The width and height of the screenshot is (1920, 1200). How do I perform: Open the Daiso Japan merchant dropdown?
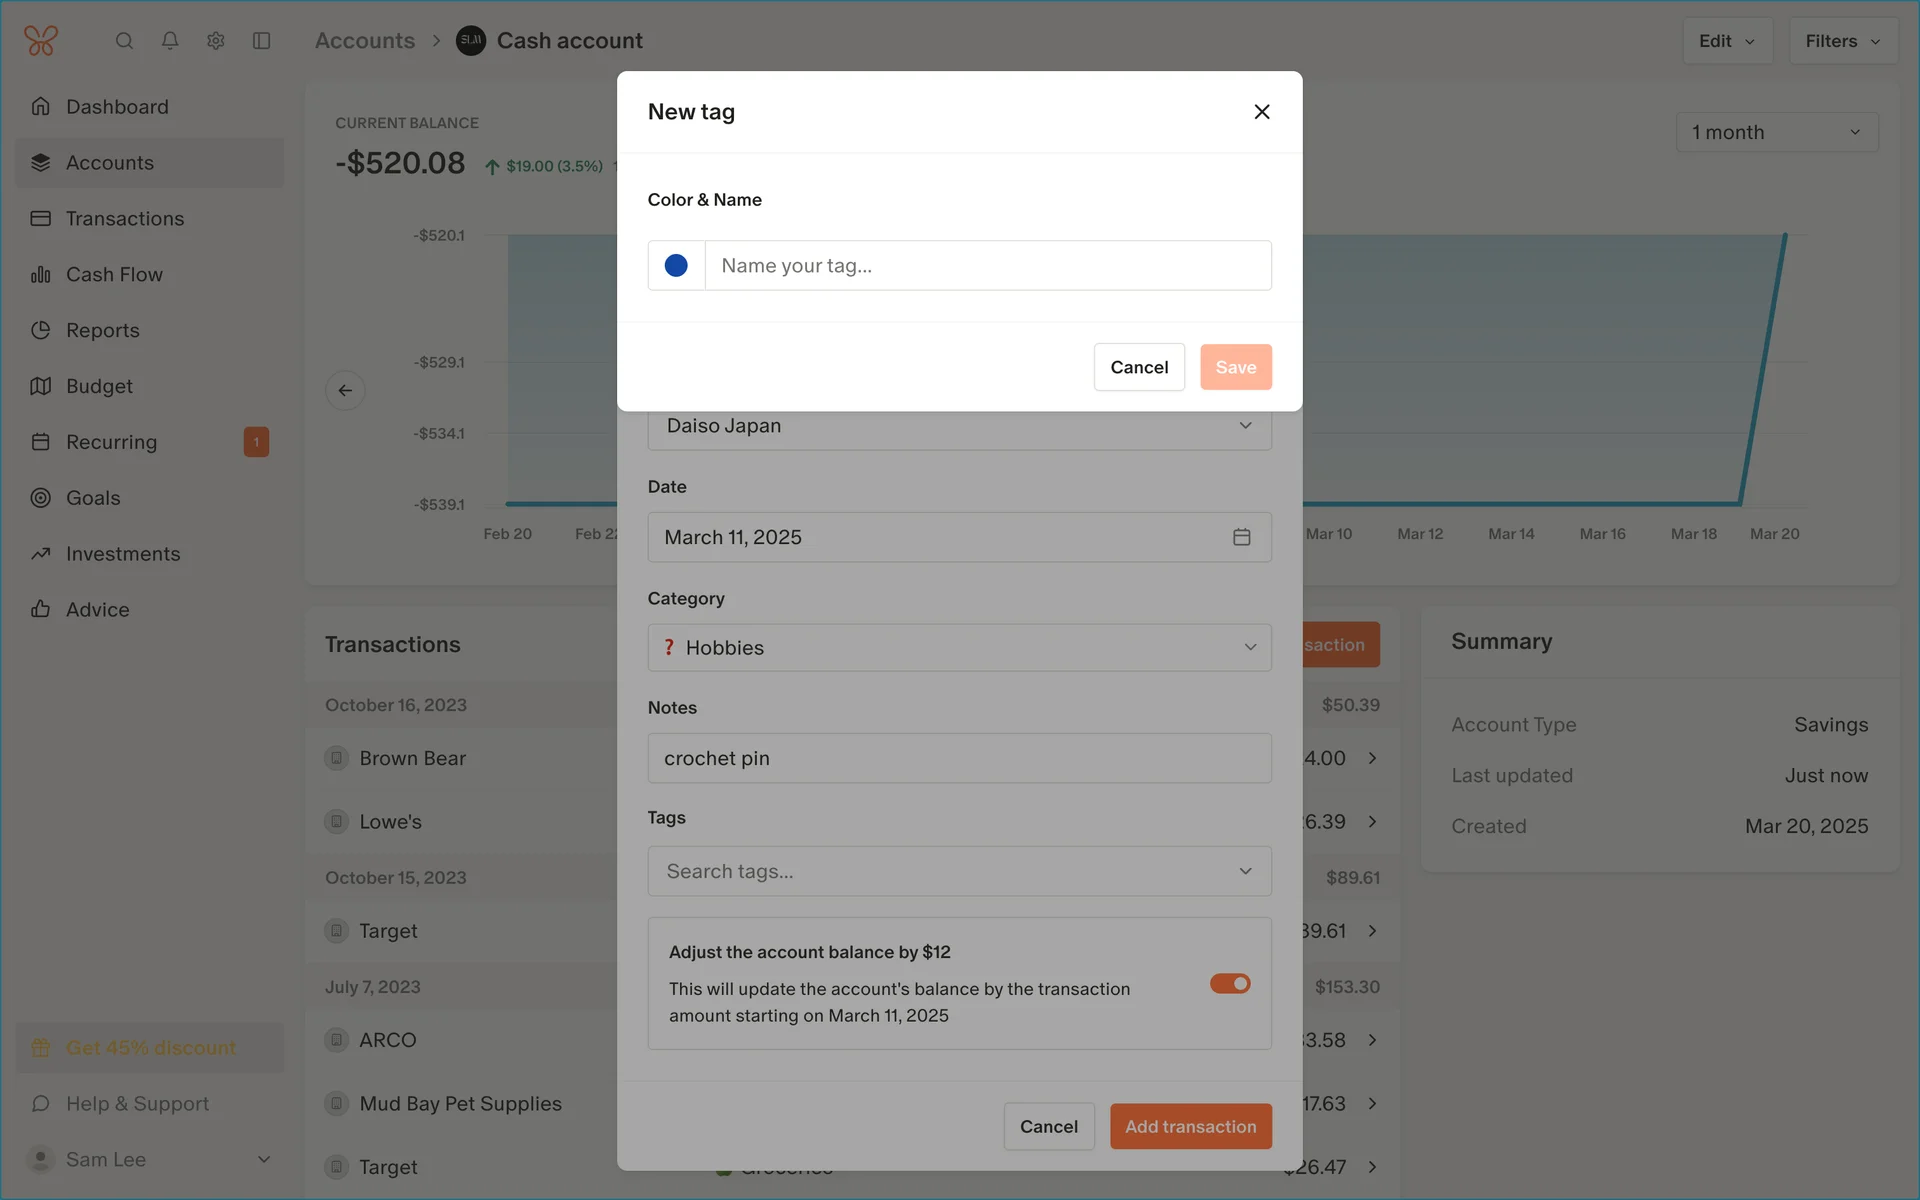pyautogui.click(x=958, y=426)
